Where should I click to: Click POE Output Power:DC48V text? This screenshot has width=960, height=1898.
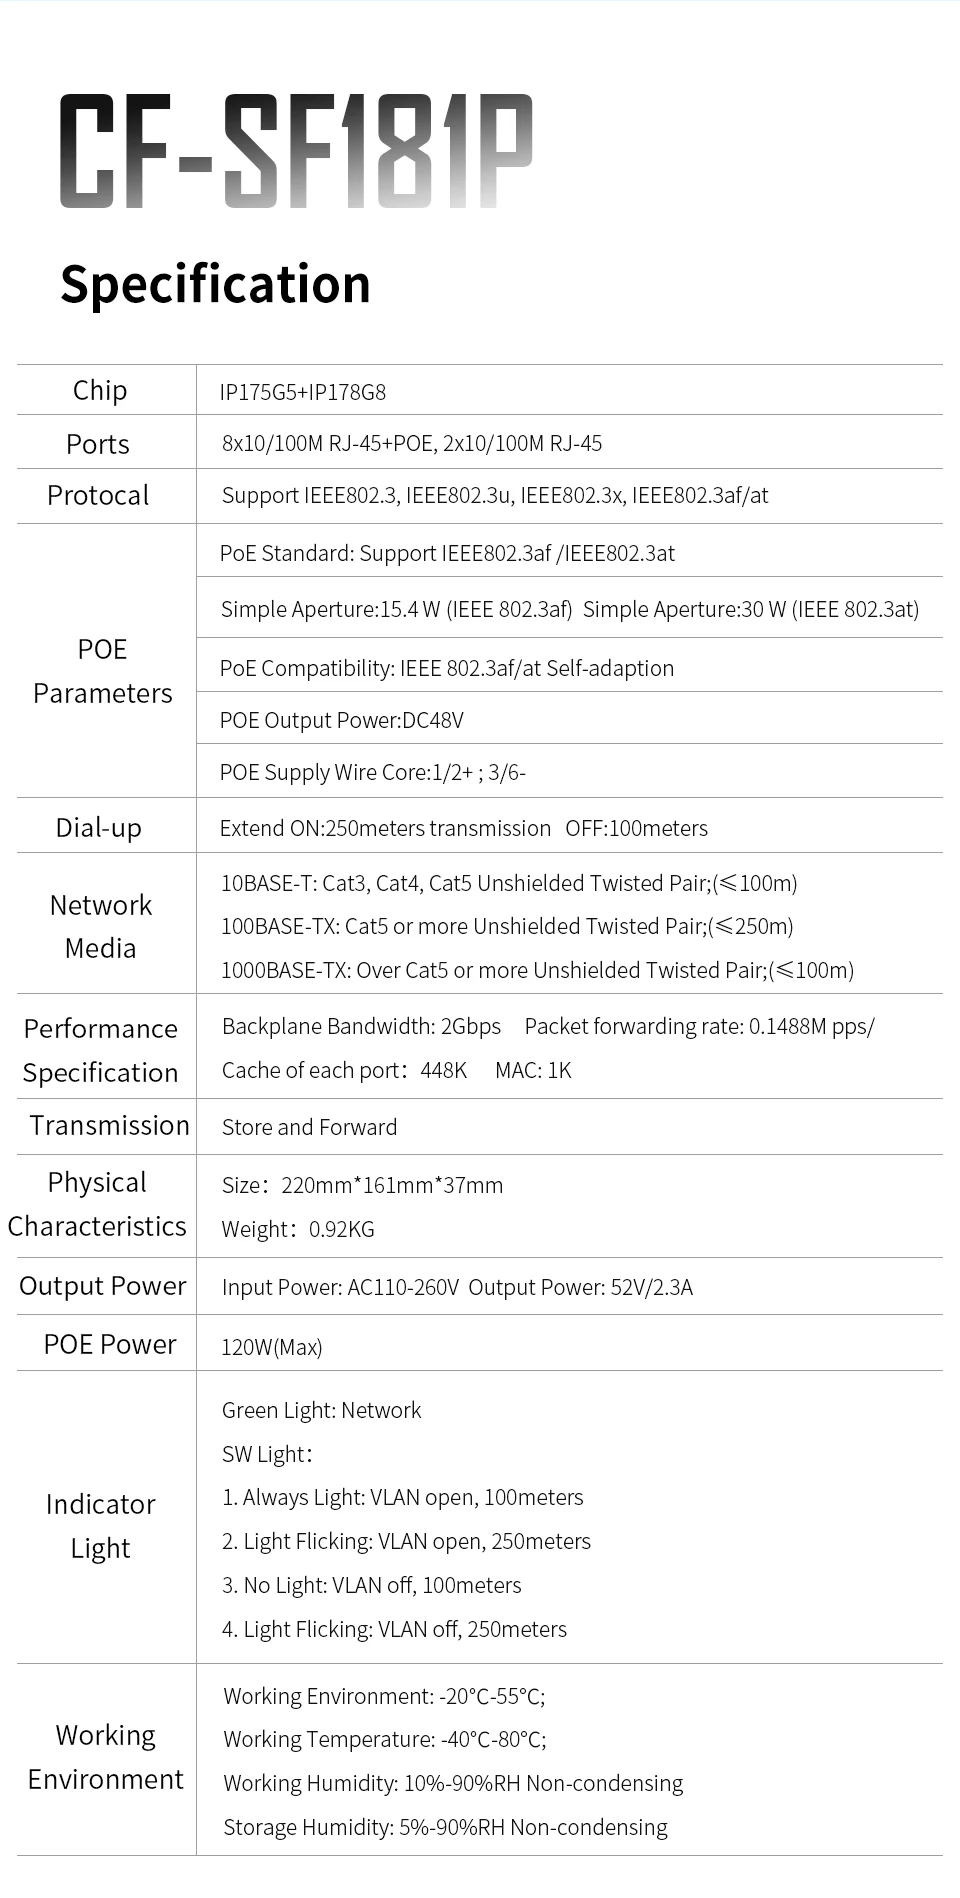[342, 720]
